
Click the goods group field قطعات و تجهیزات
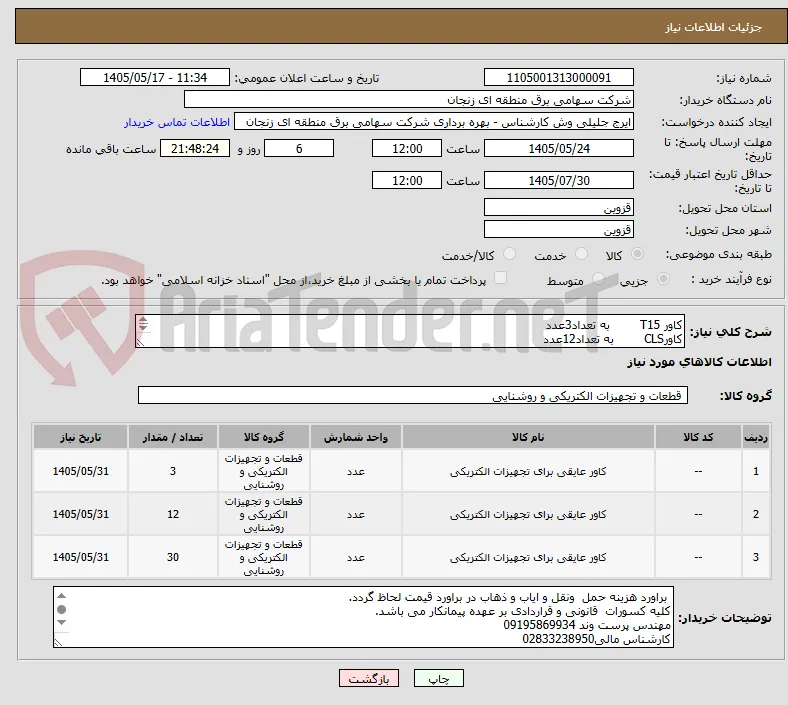pos(413,395)
